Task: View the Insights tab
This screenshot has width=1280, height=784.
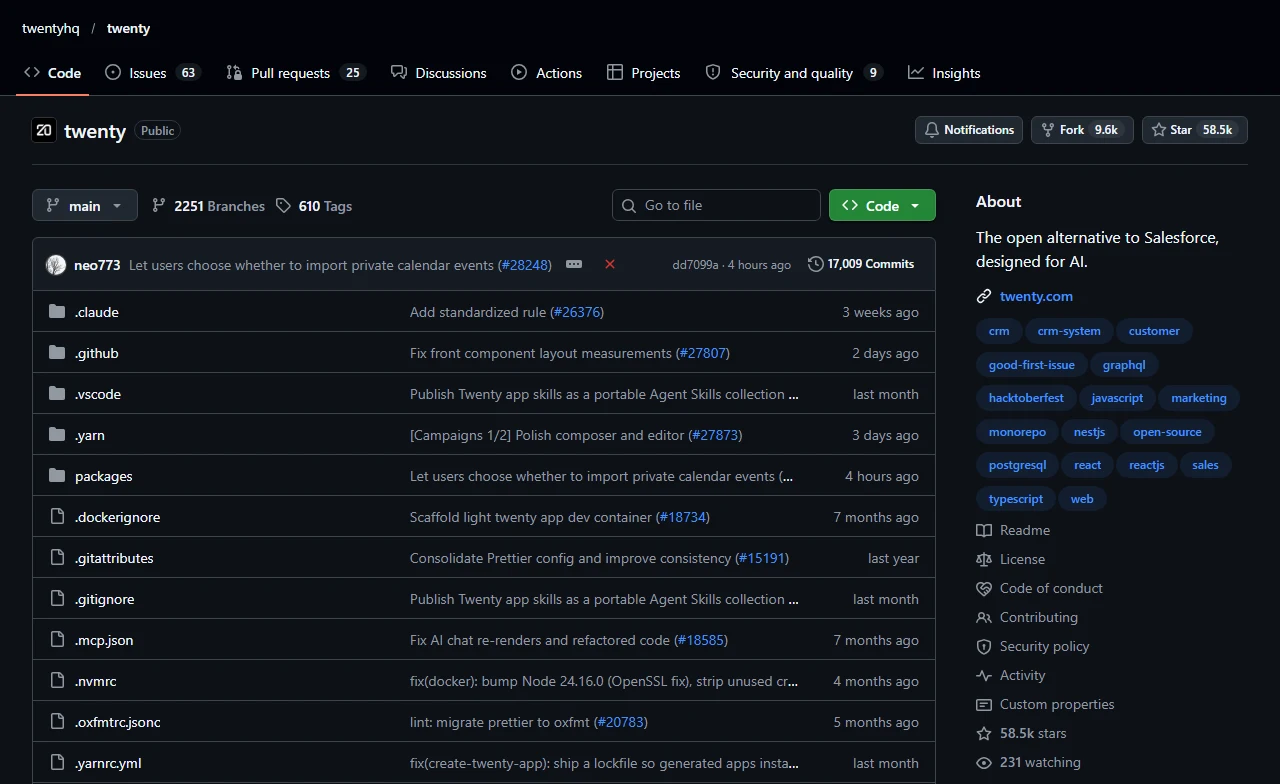Action: [x=944, y=73]
